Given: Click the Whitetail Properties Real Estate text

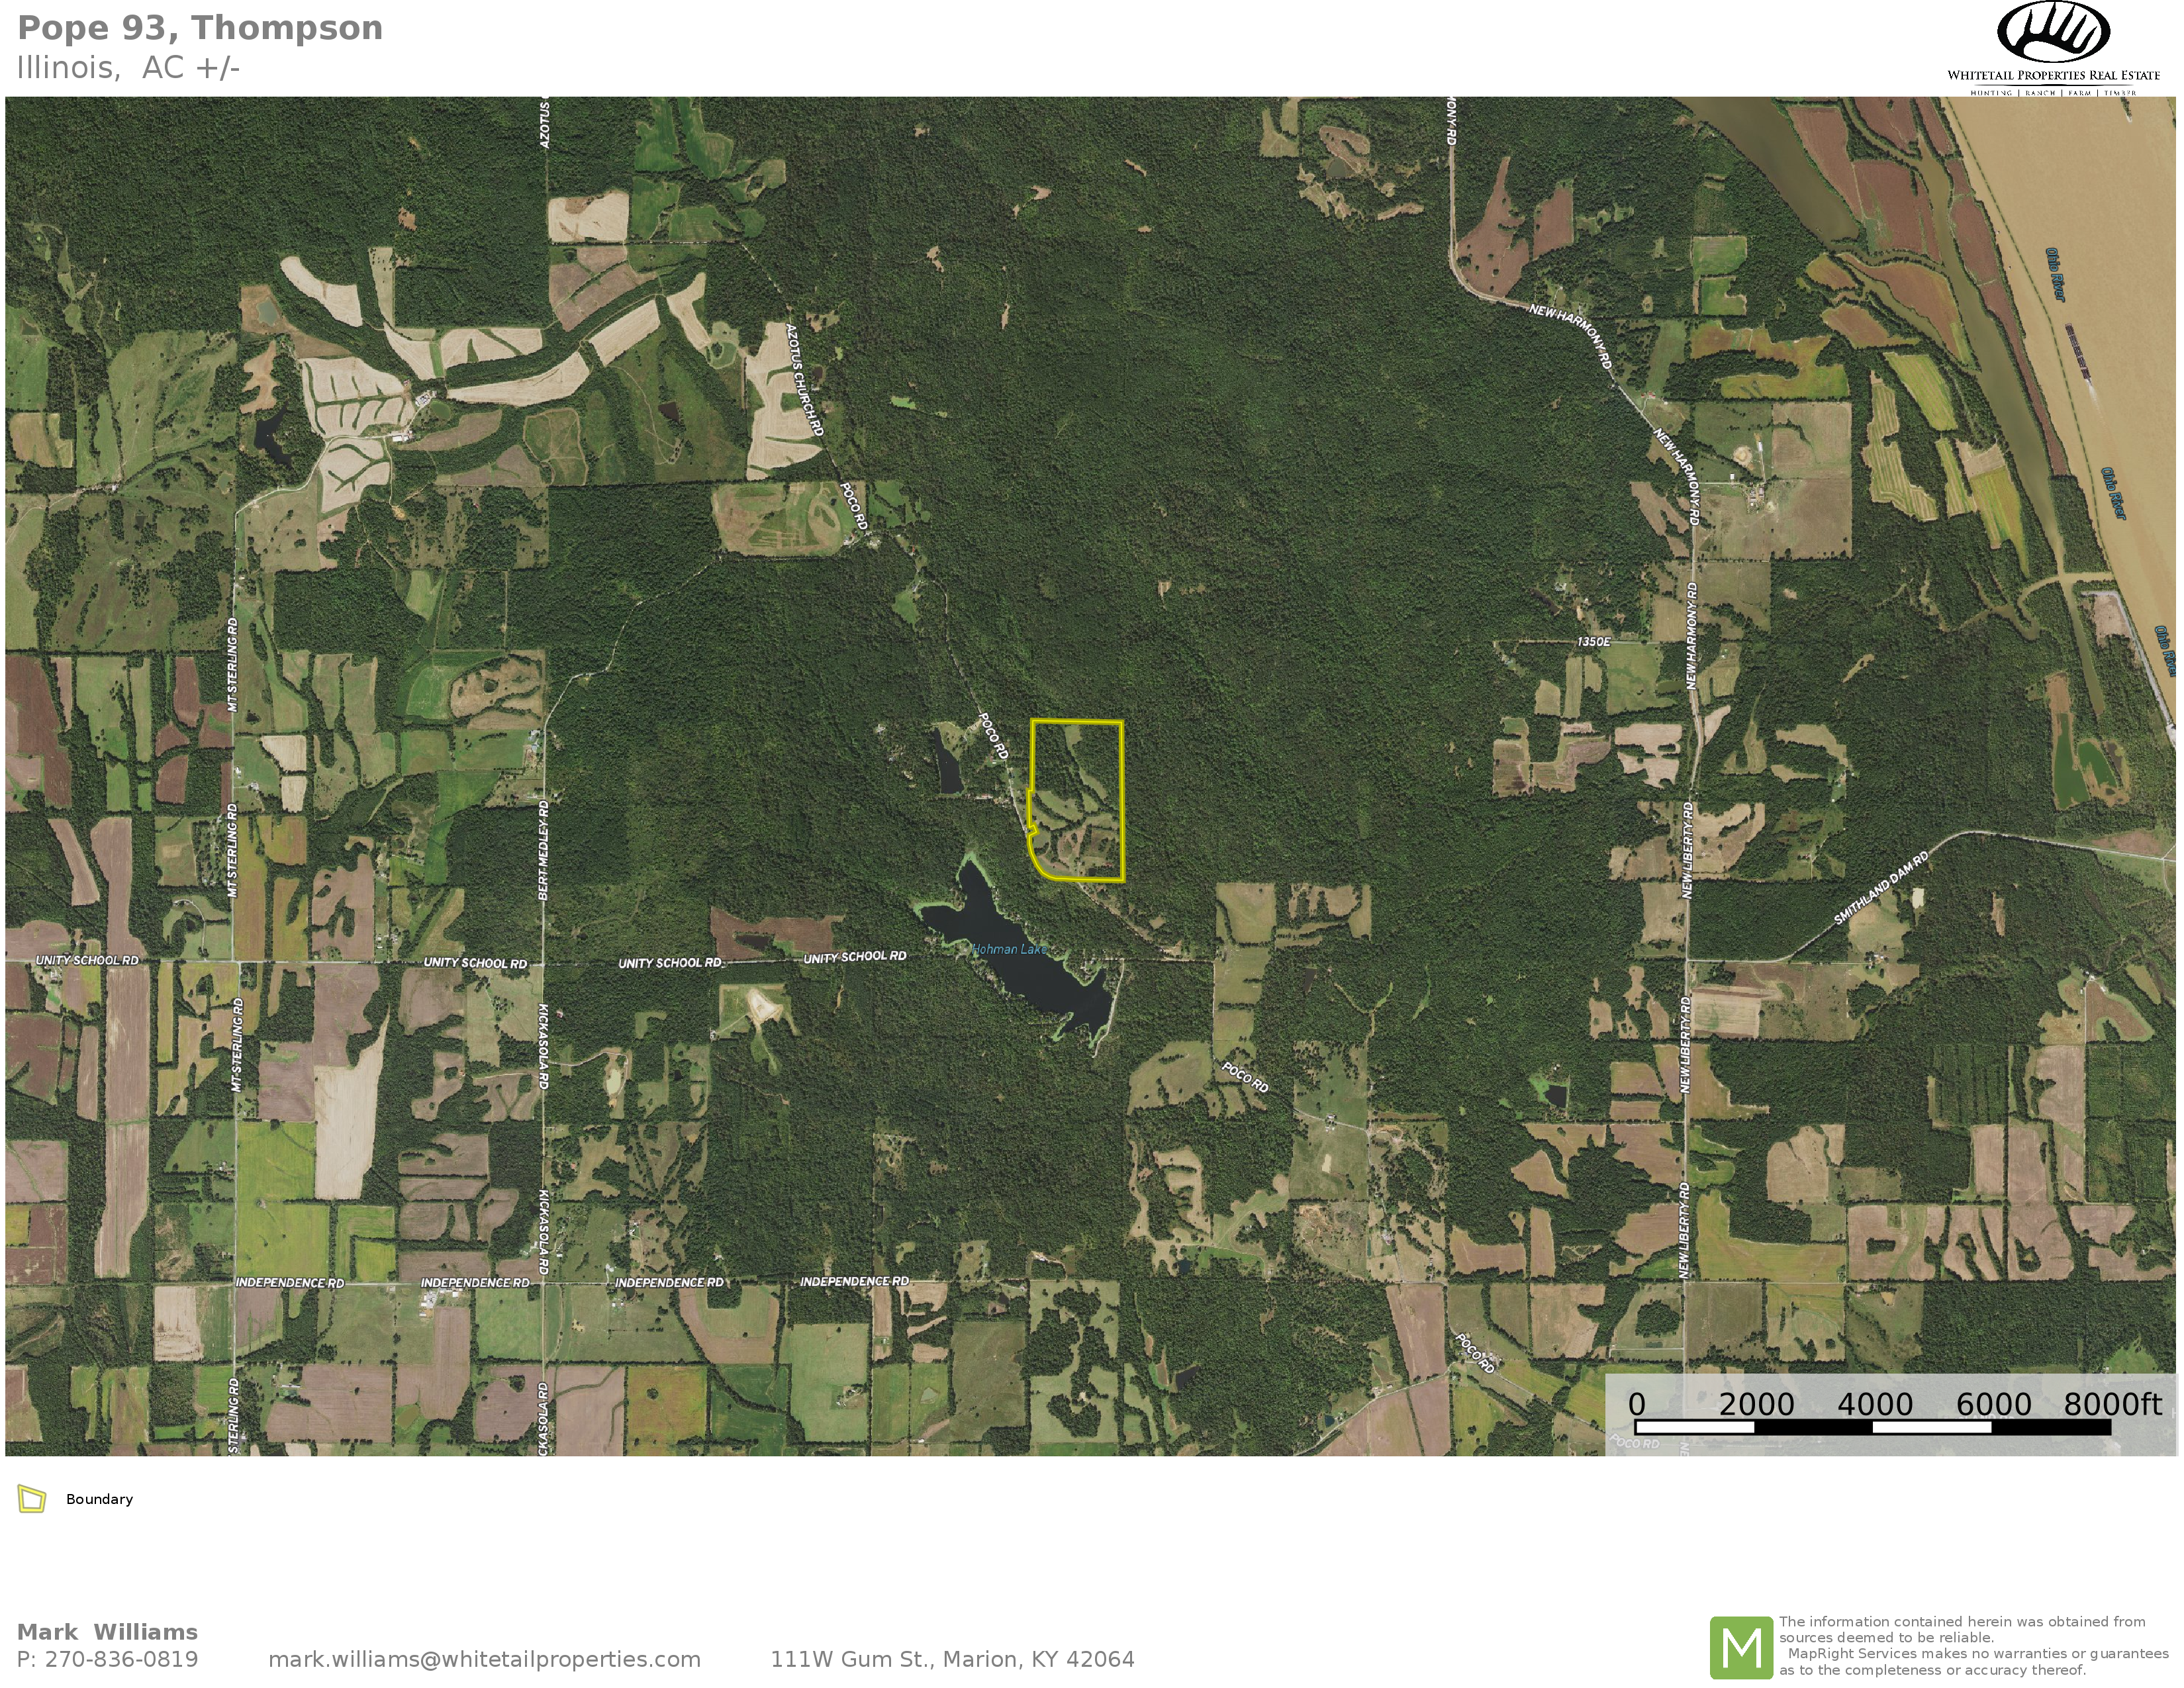Looking at the screenshot, I should point(2053,75).
